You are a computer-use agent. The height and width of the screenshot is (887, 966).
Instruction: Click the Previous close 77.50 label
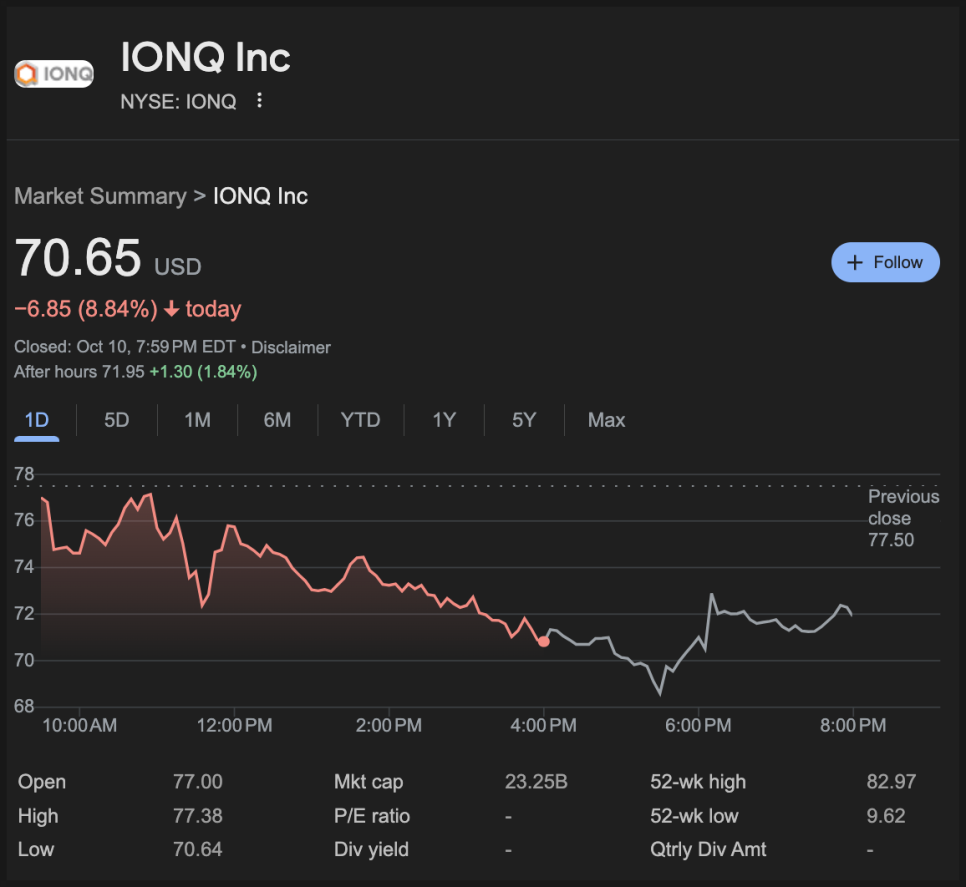pos(903,518)
